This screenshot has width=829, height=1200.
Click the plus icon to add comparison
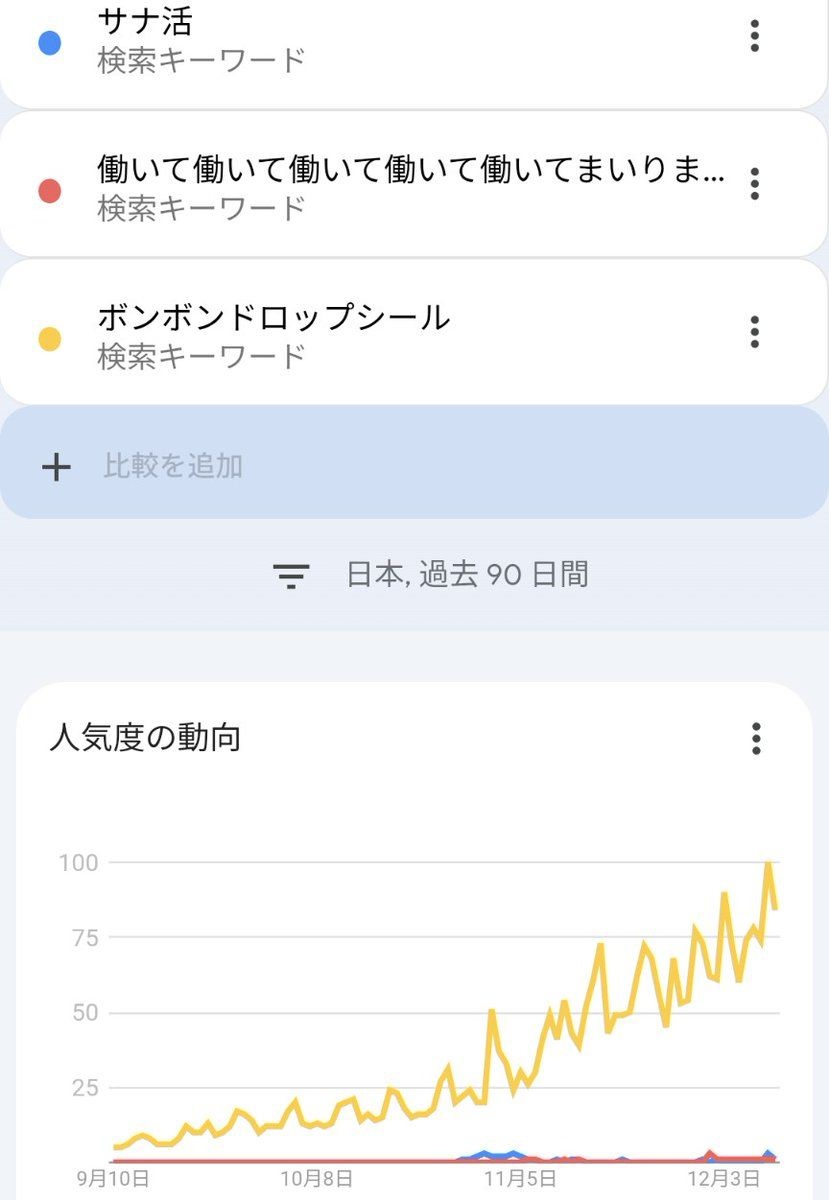(57, 466)
